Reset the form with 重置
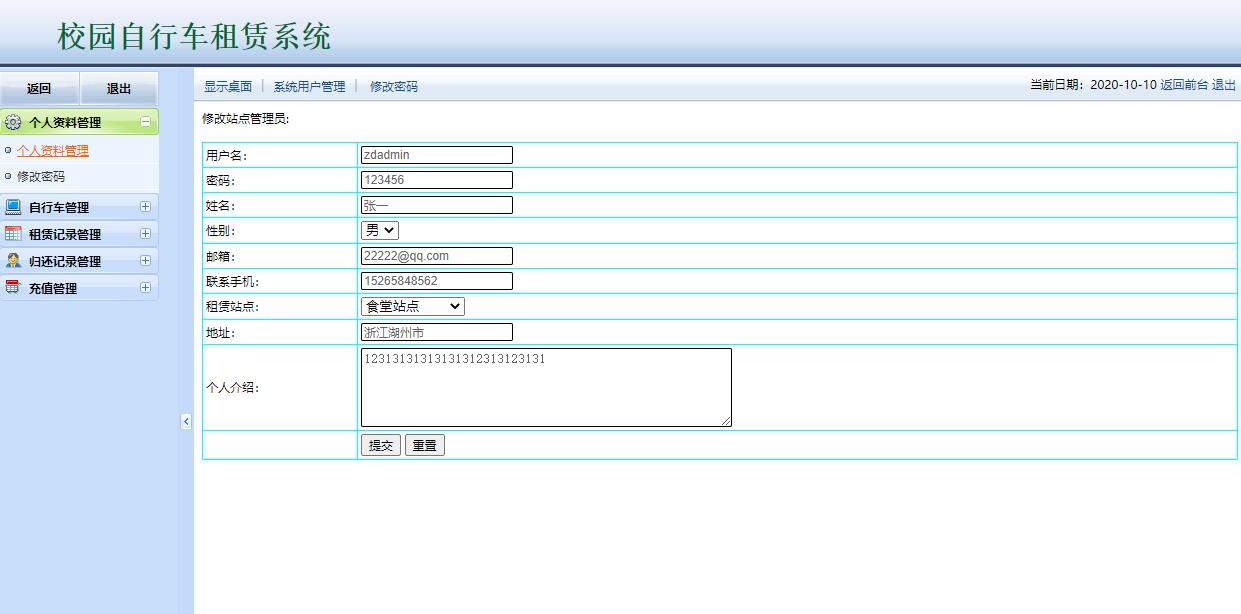The height and width of the screenshot is (614, 1241). tap(425, 446)
